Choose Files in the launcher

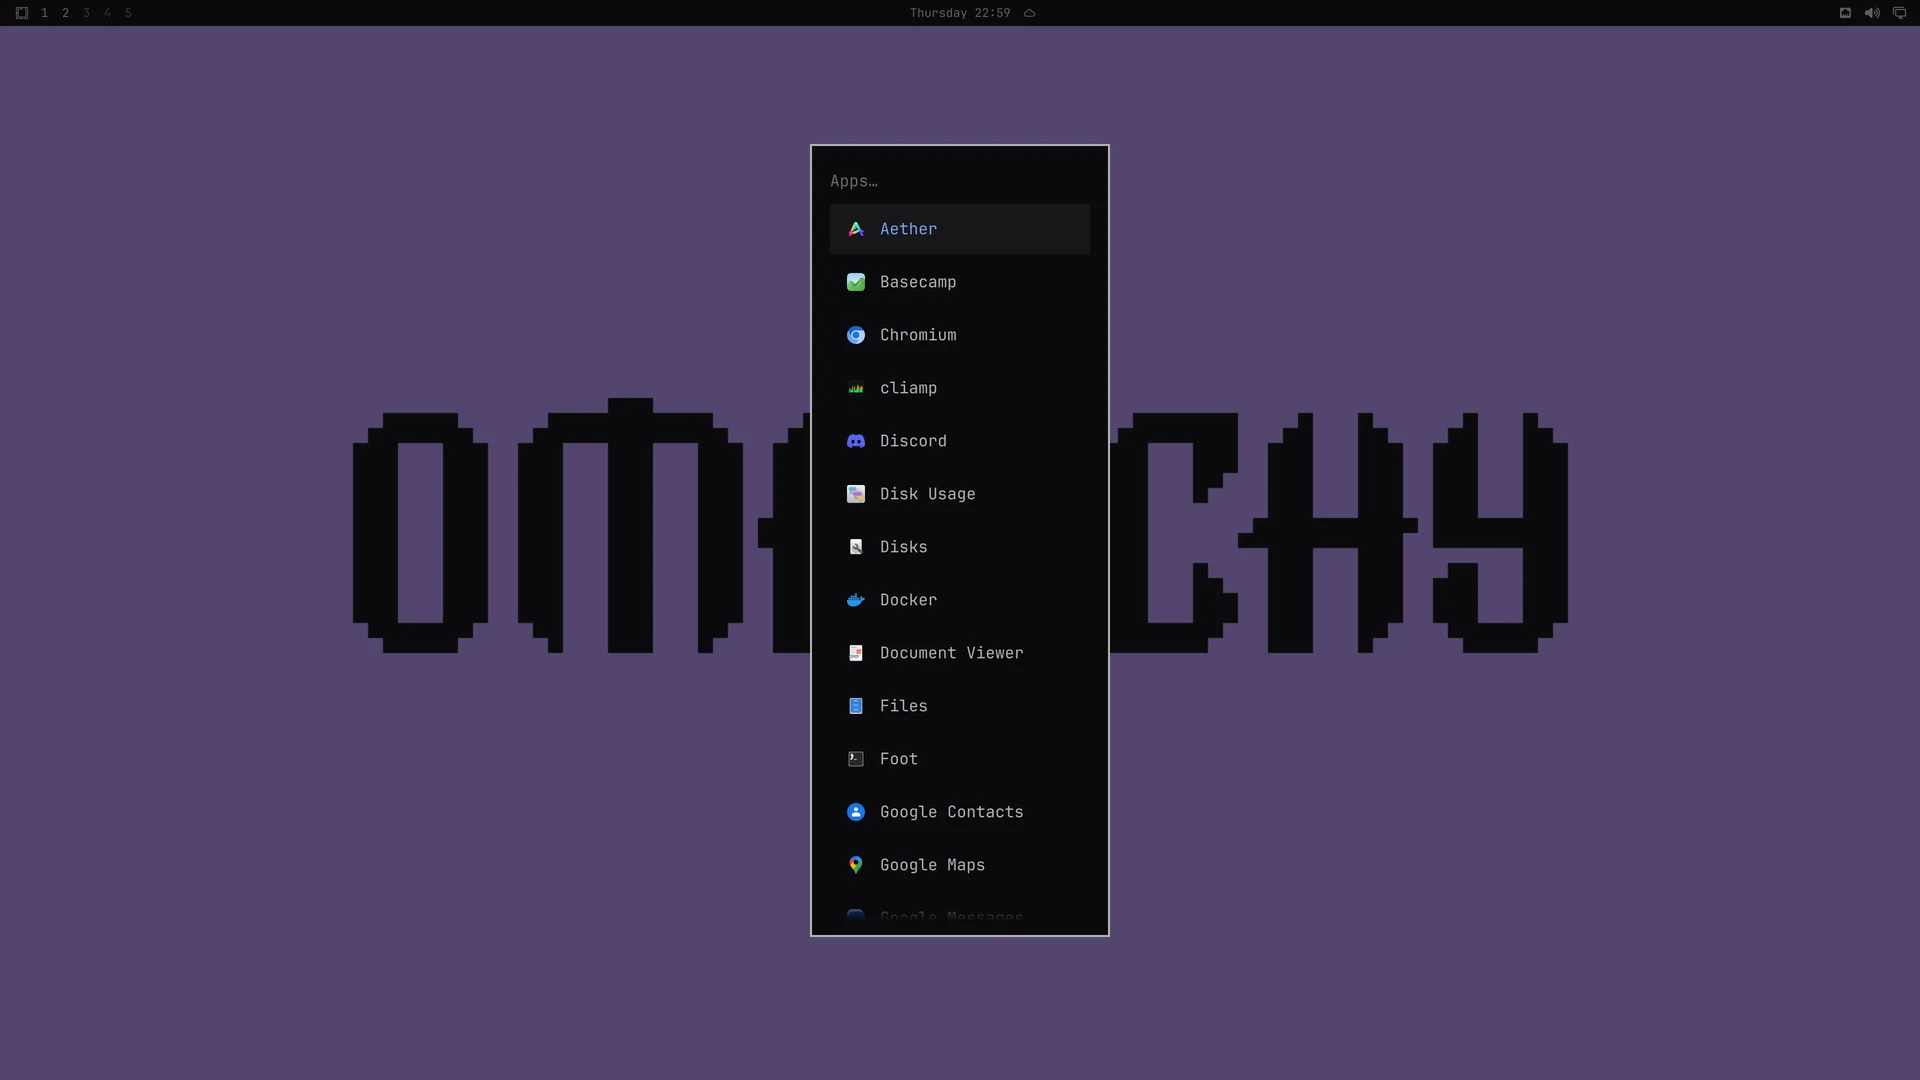959,706
